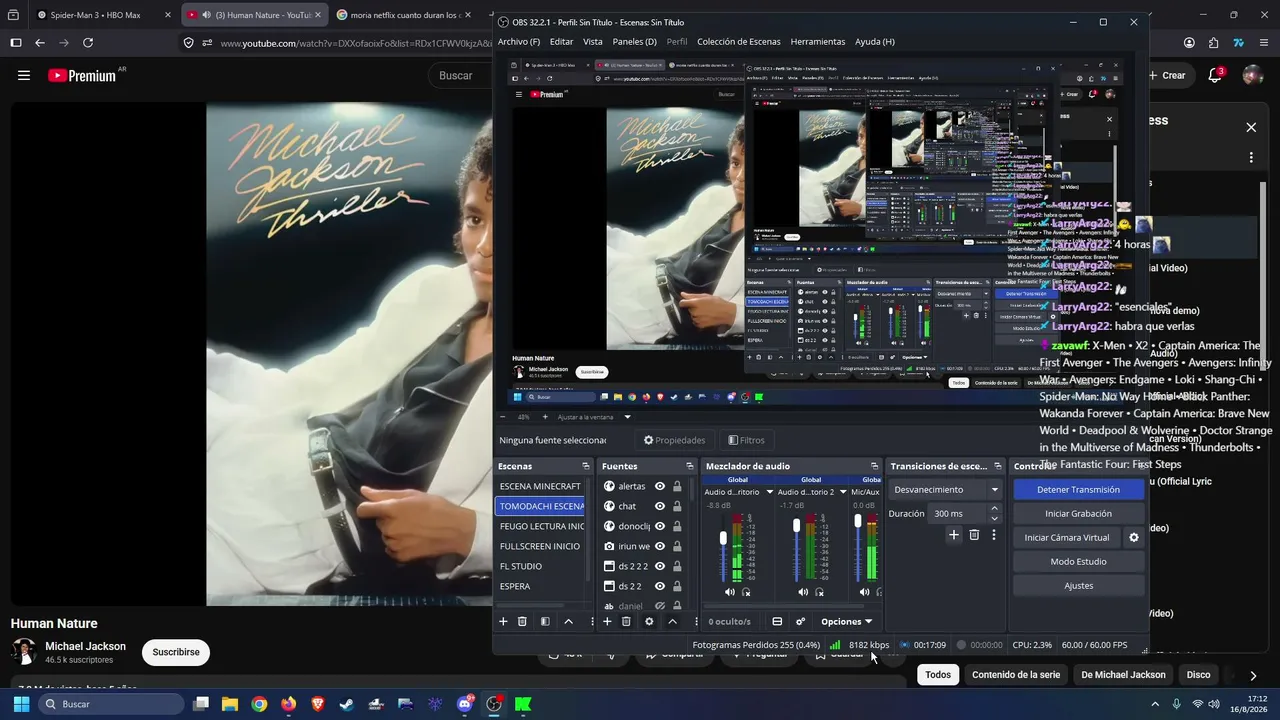Viewport: 1280px width, 720px height.
Task: Move selected scene up in Escenas
Action: click(569, 621)
